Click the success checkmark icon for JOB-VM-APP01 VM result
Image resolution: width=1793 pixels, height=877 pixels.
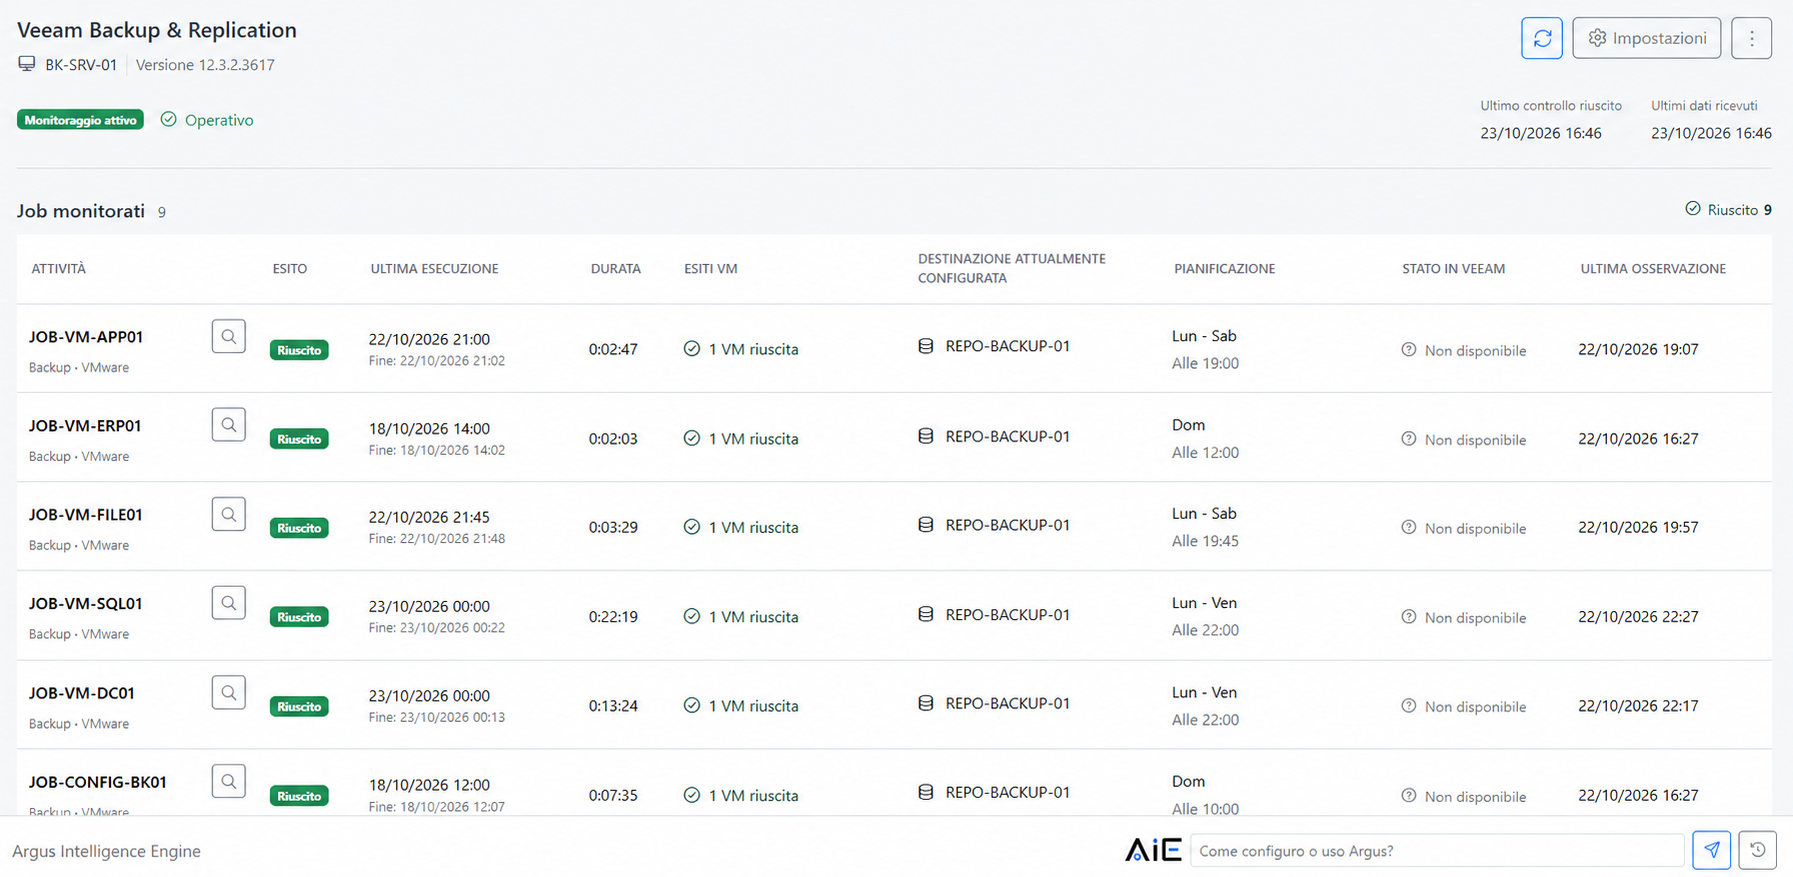[x=691, y=349]
